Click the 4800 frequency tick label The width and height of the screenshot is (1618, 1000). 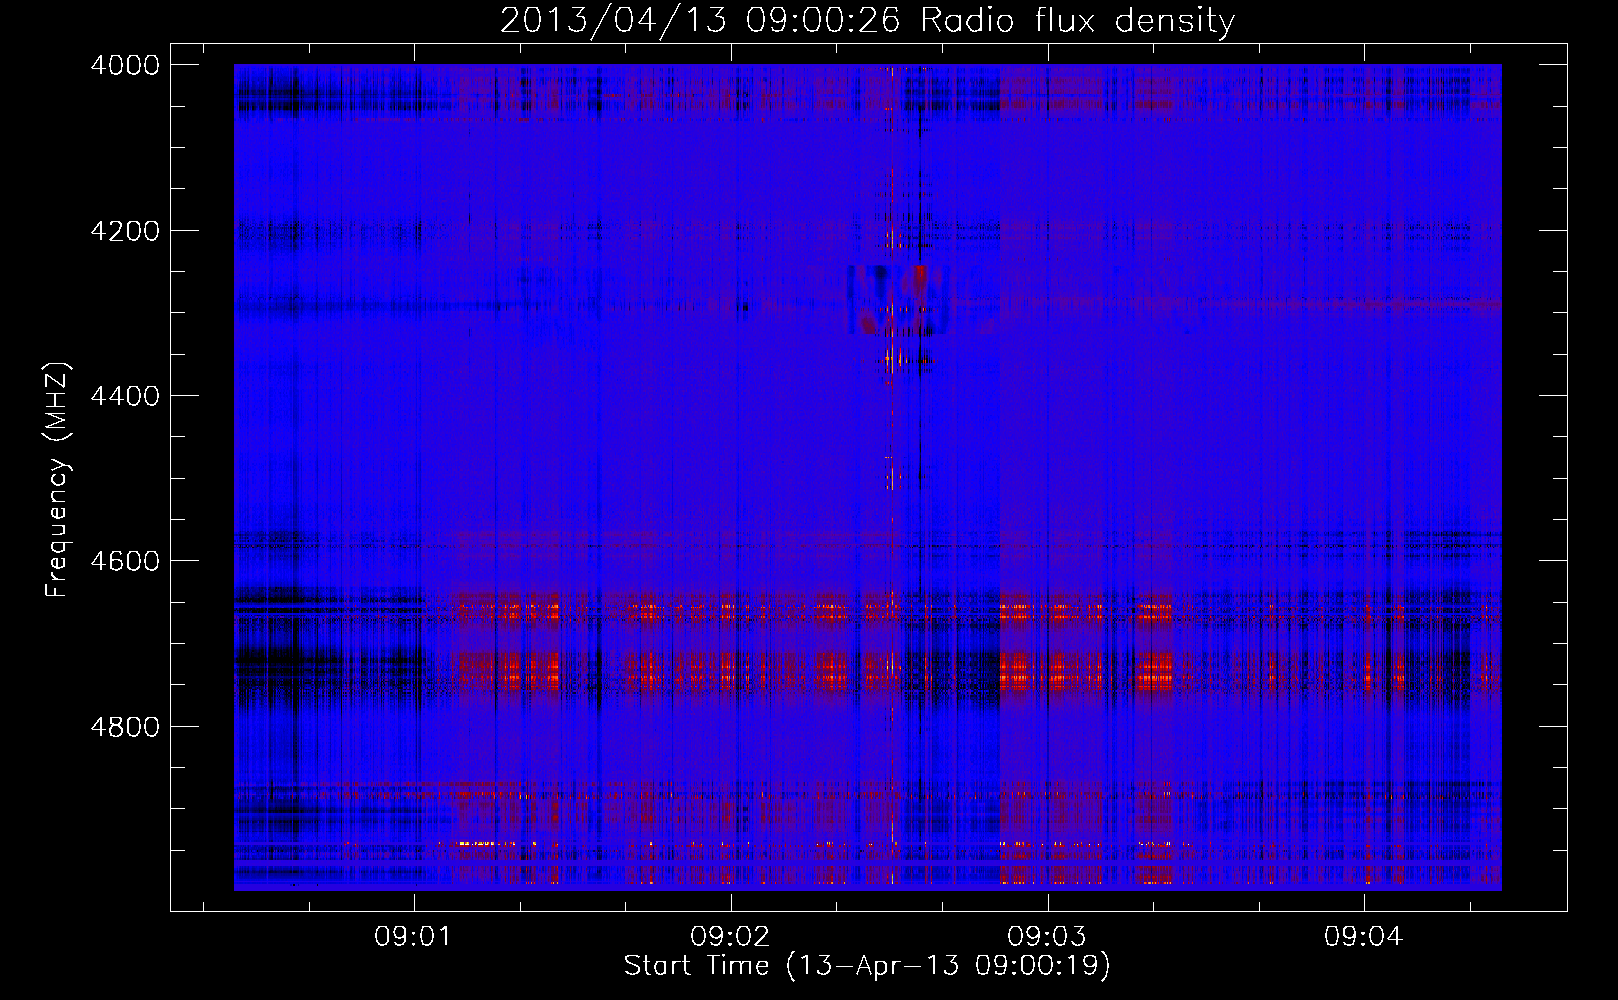click(x=125, y=727)
